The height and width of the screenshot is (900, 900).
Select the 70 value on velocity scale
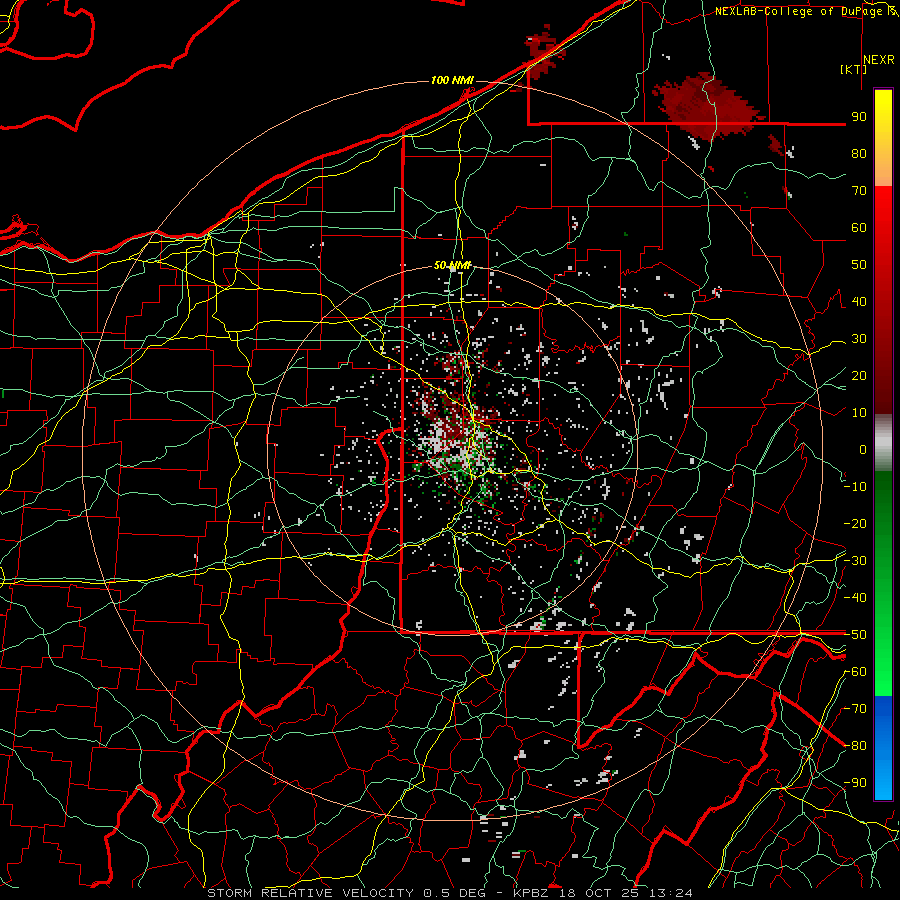coord(859,191)
